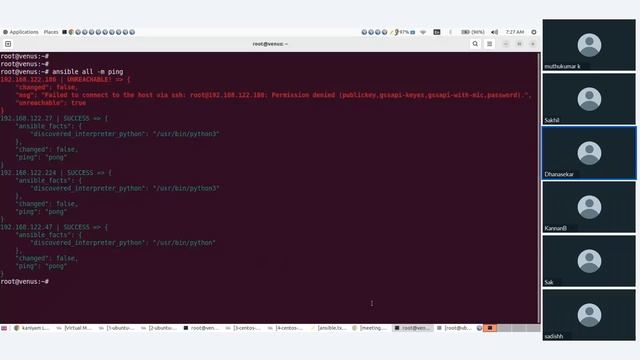Switch to the '1-ubuntu' taskbar window
Viewport: 640px width, 360px height.
click(x=117, y=328)
